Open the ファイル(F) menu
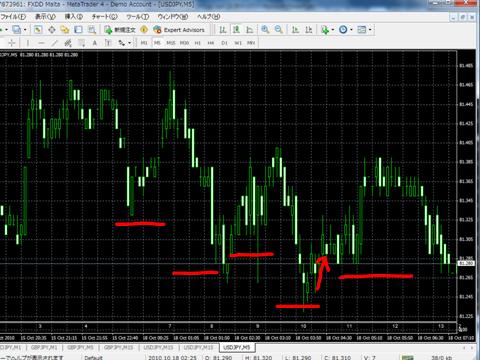480x360 pixels. 13,16
